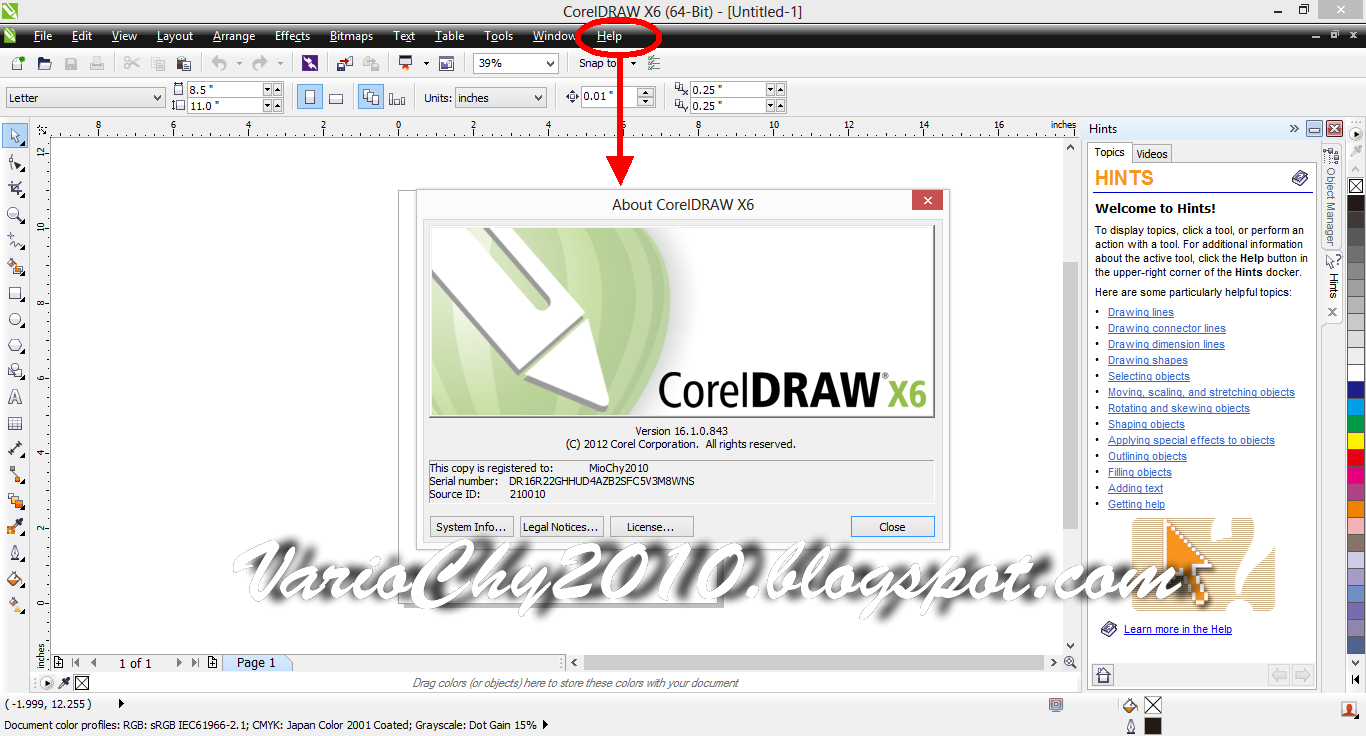Select the Polygon tool
This screenshot has width=1366, height=736.
coord(15,345)
